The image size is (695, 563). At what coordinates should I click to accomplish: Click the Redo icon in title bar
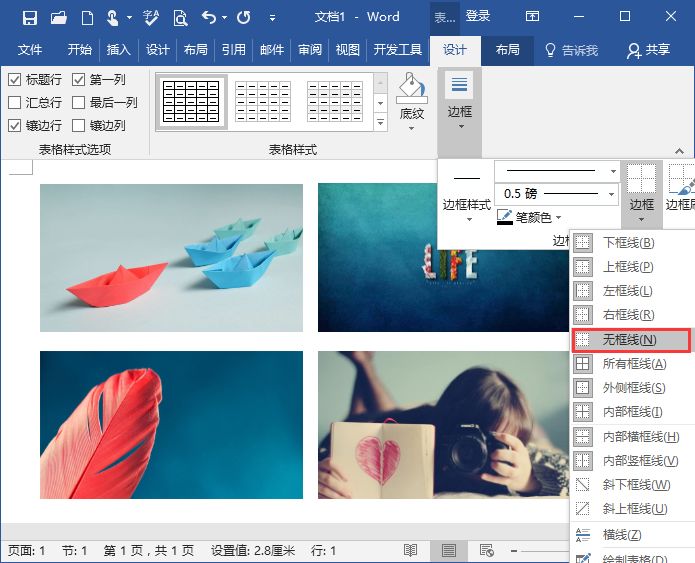click(243, 17)
